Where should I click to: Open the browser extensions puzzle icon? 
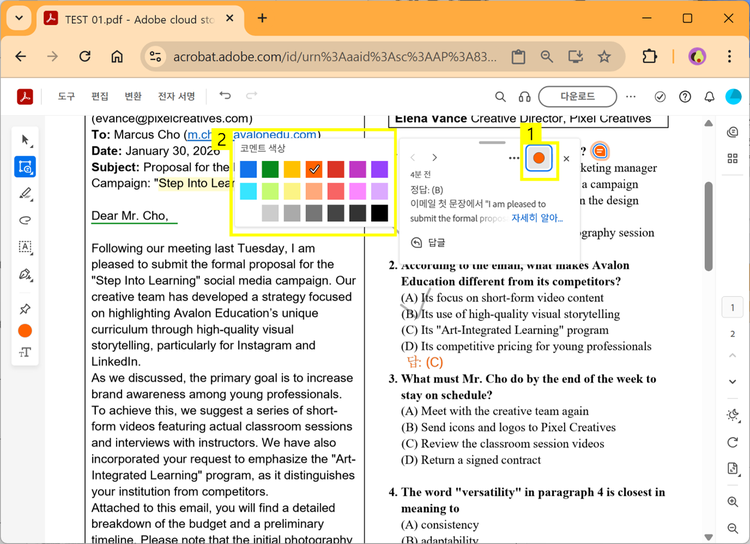(649, 56)
